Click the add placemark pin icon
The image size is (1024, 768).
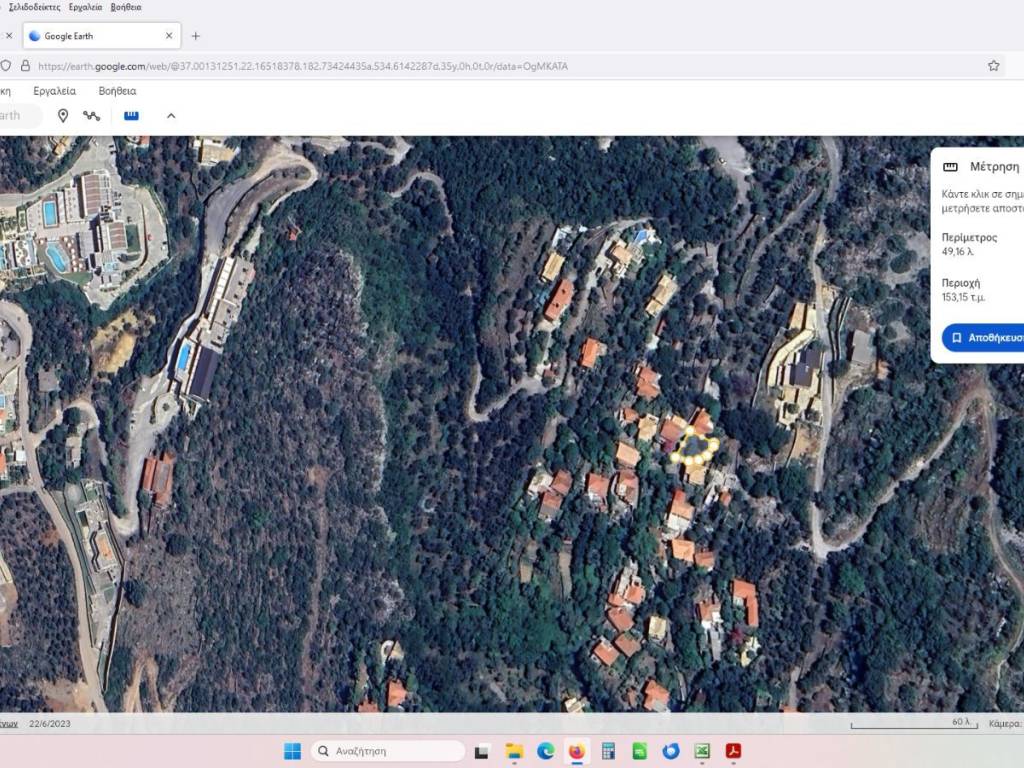pos(63,116)
